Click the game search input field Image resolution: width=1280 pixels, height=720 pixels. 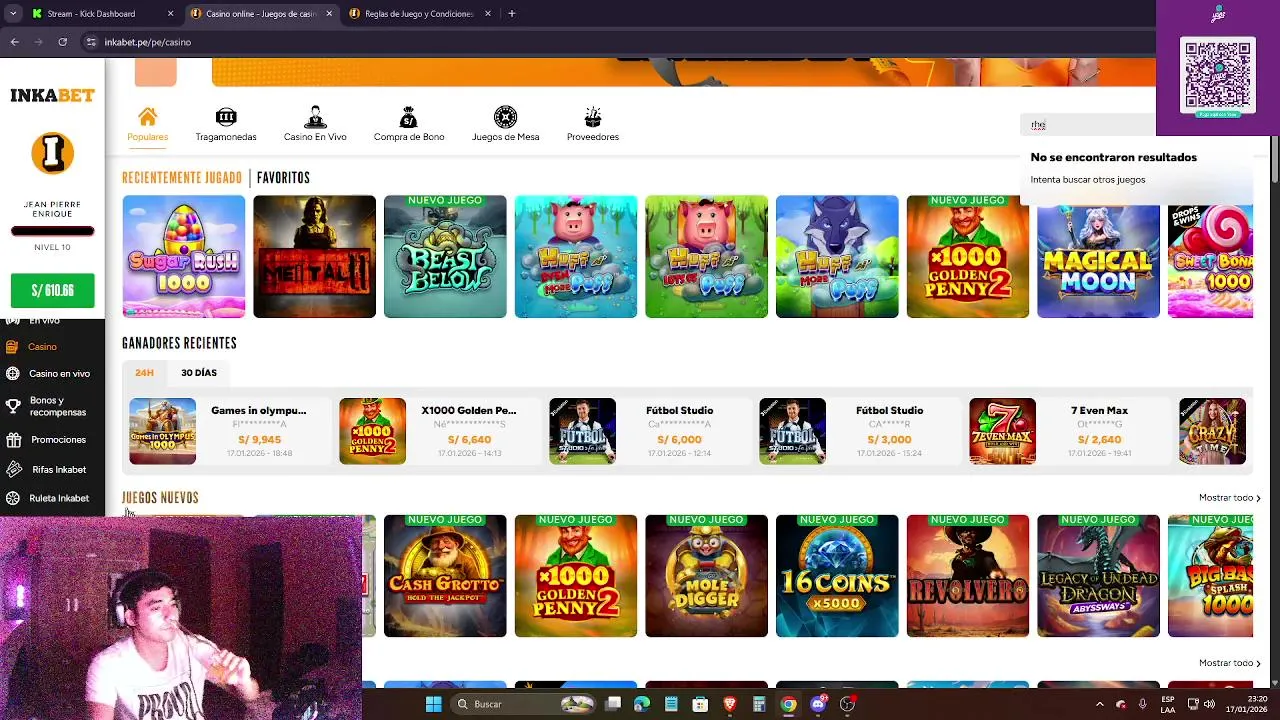1090,125
